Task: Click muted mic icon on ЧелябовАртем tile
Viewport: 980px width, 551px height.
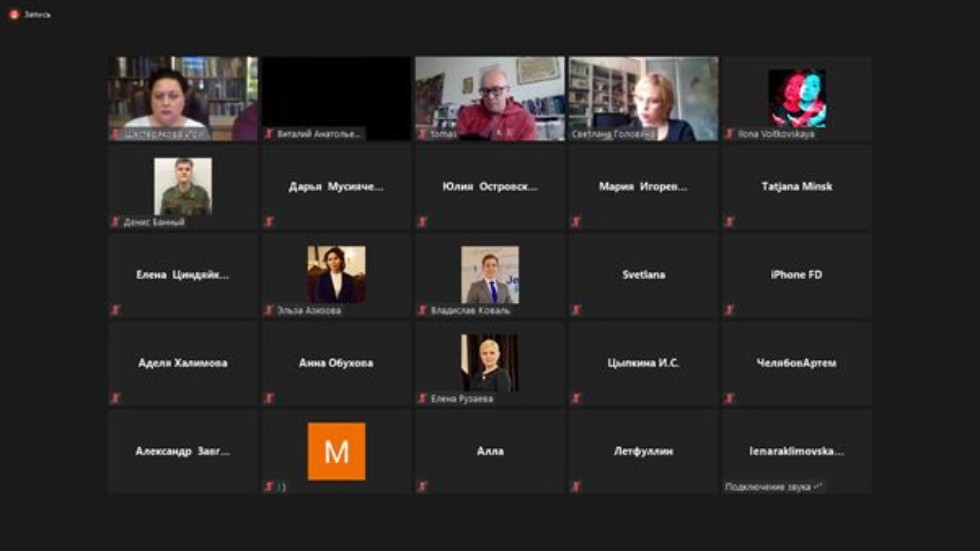Action: 729,398
